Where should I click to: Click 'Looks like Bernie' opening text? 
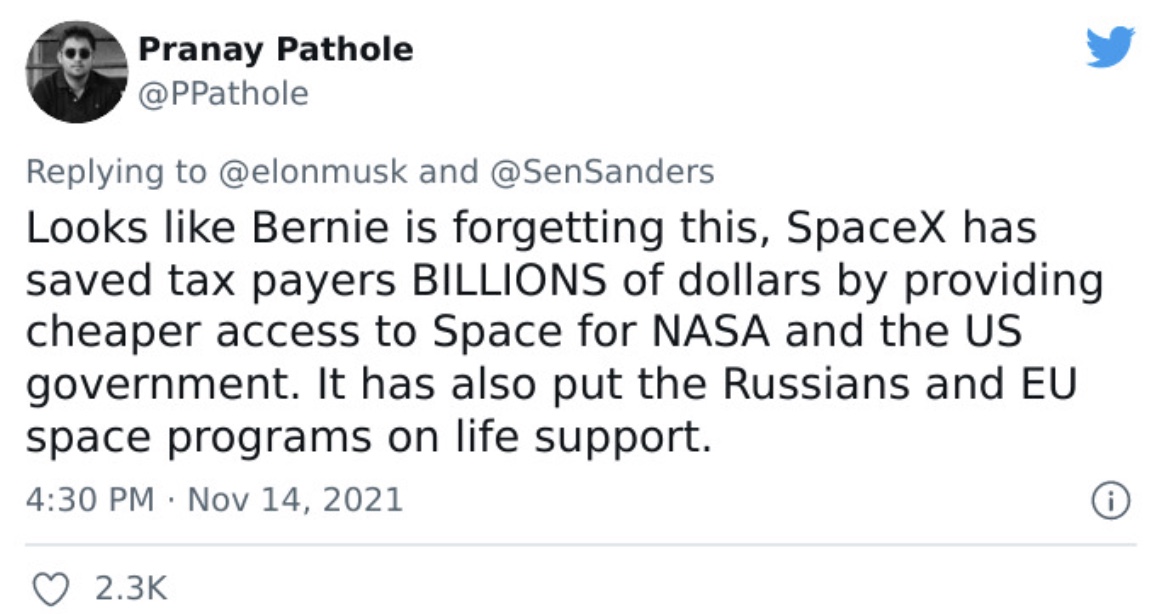(207, 228)
